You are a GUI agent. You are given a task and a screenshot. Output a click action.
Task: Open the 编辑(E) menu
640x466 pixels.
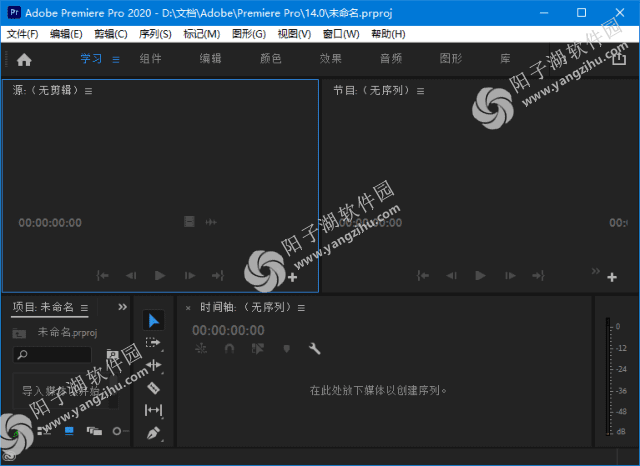click(x=66, y=34)
